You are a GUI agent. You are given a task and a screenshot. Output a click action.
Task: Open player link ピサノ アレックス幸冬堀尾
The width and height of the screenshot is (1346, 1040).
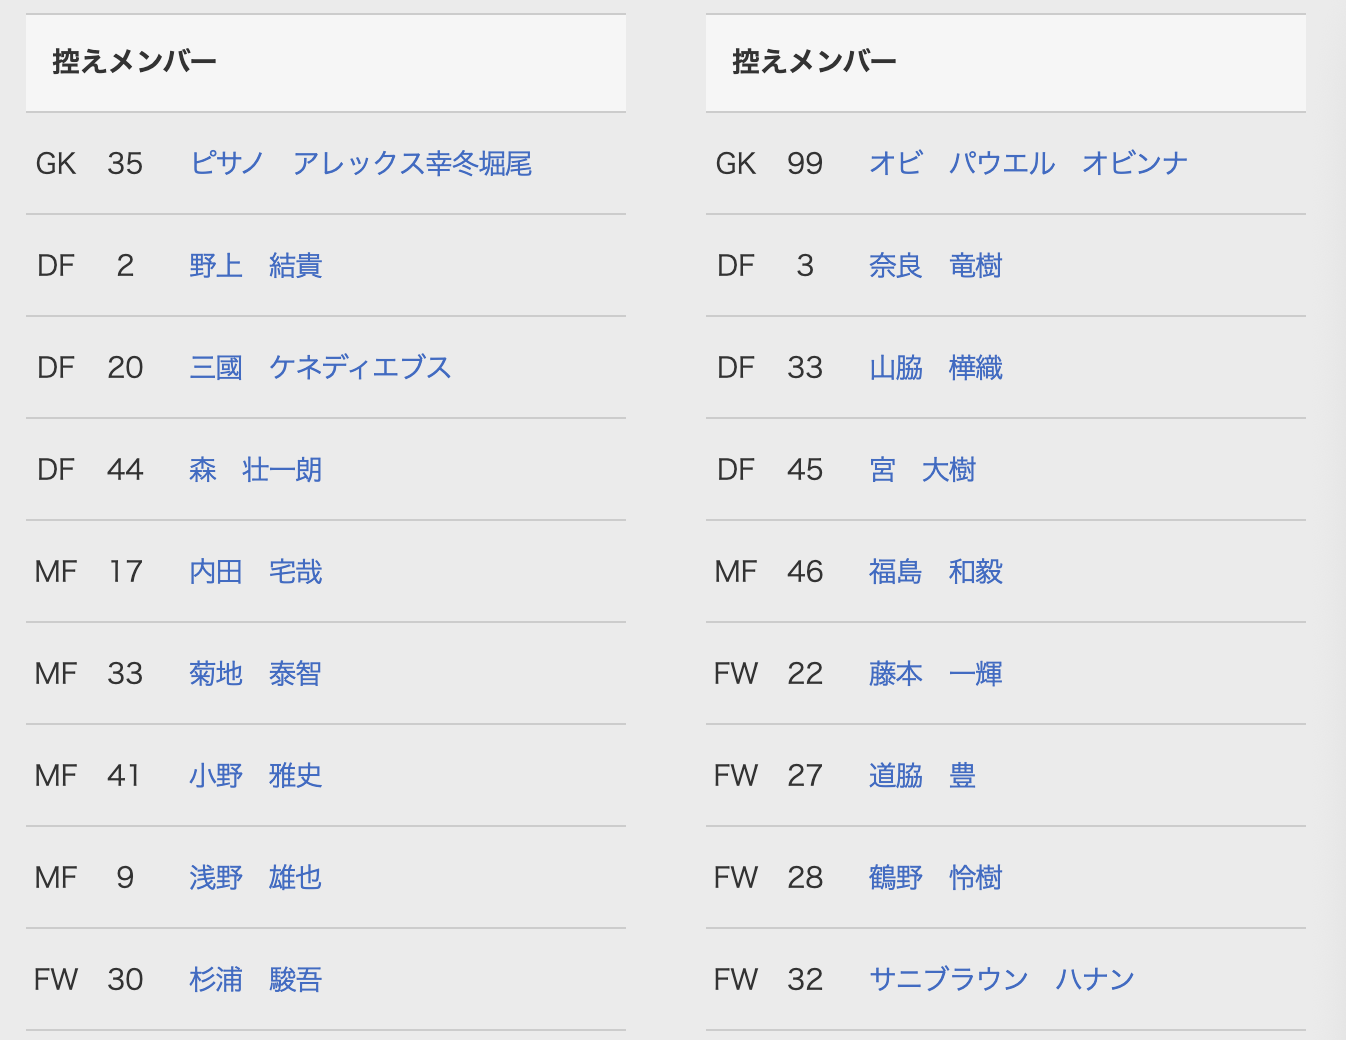360,163
